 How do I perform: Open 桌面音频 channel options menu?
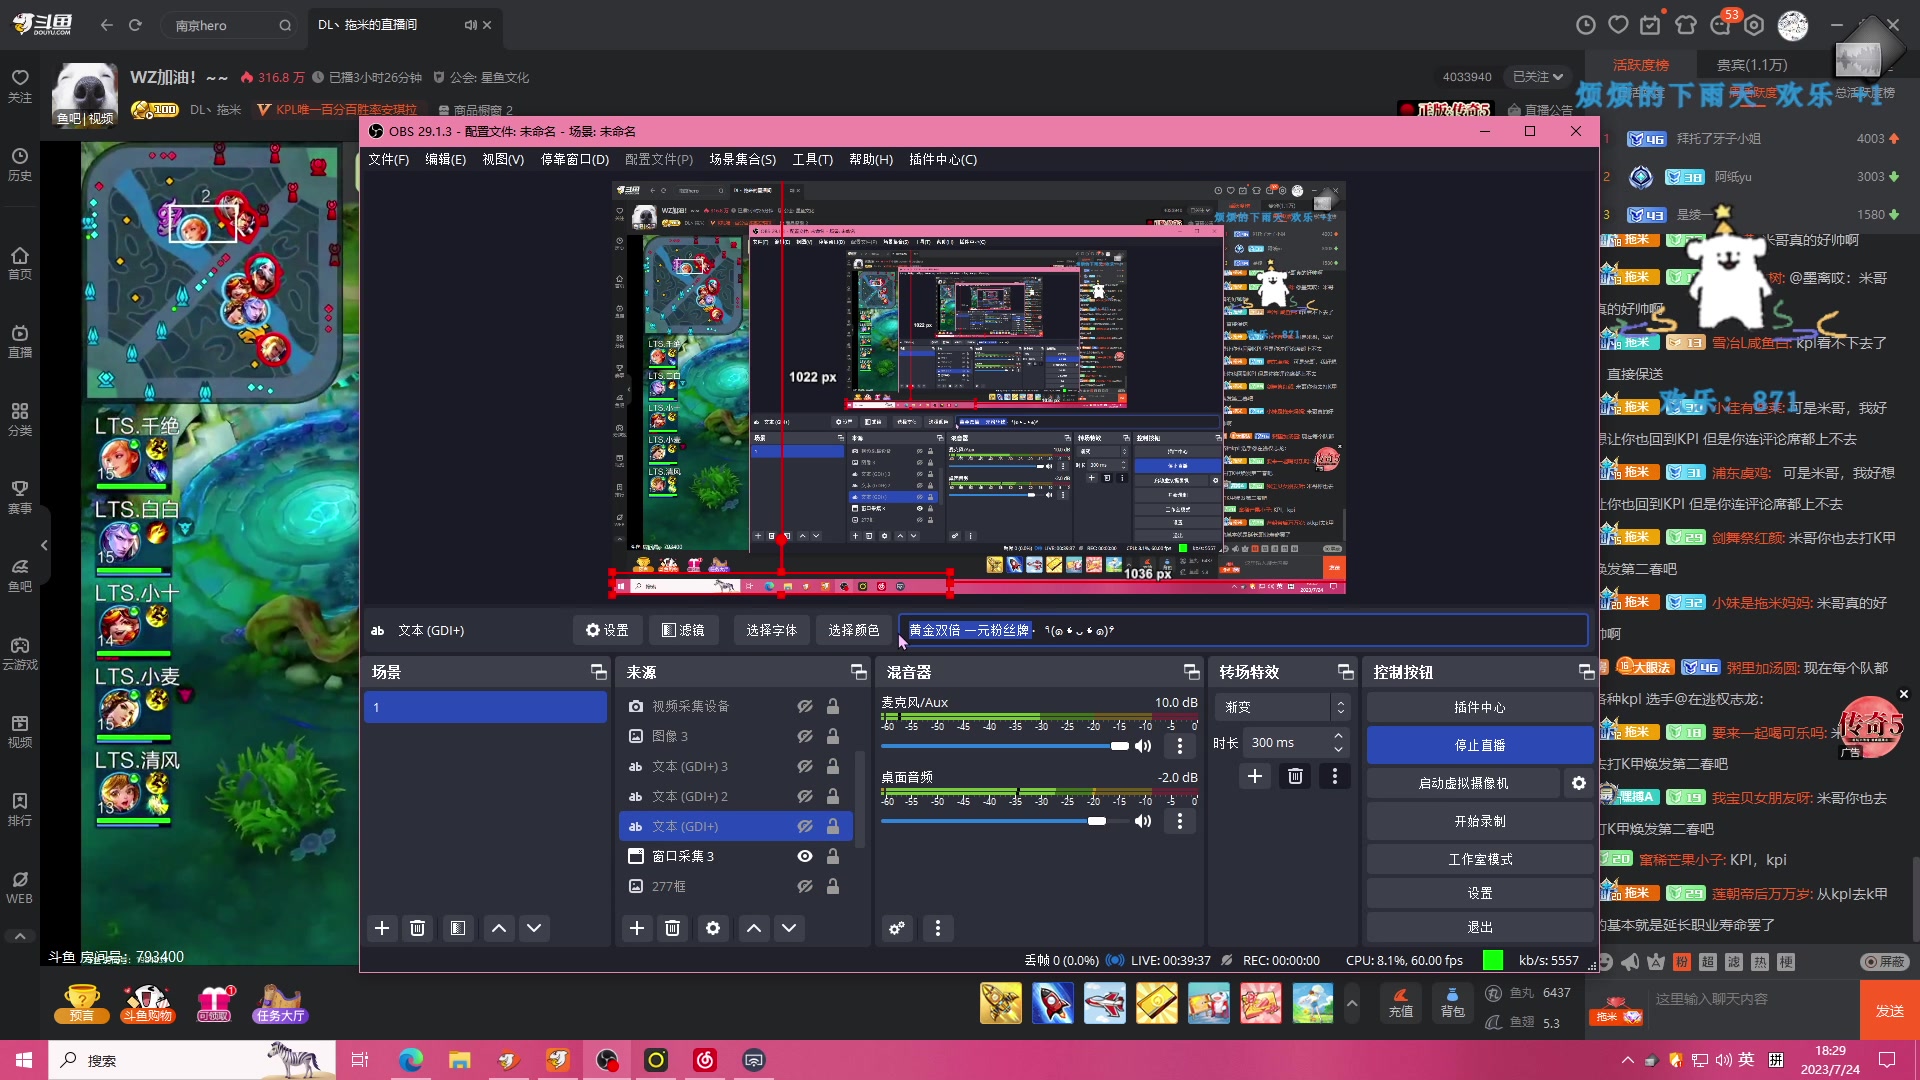[1180, 821]
